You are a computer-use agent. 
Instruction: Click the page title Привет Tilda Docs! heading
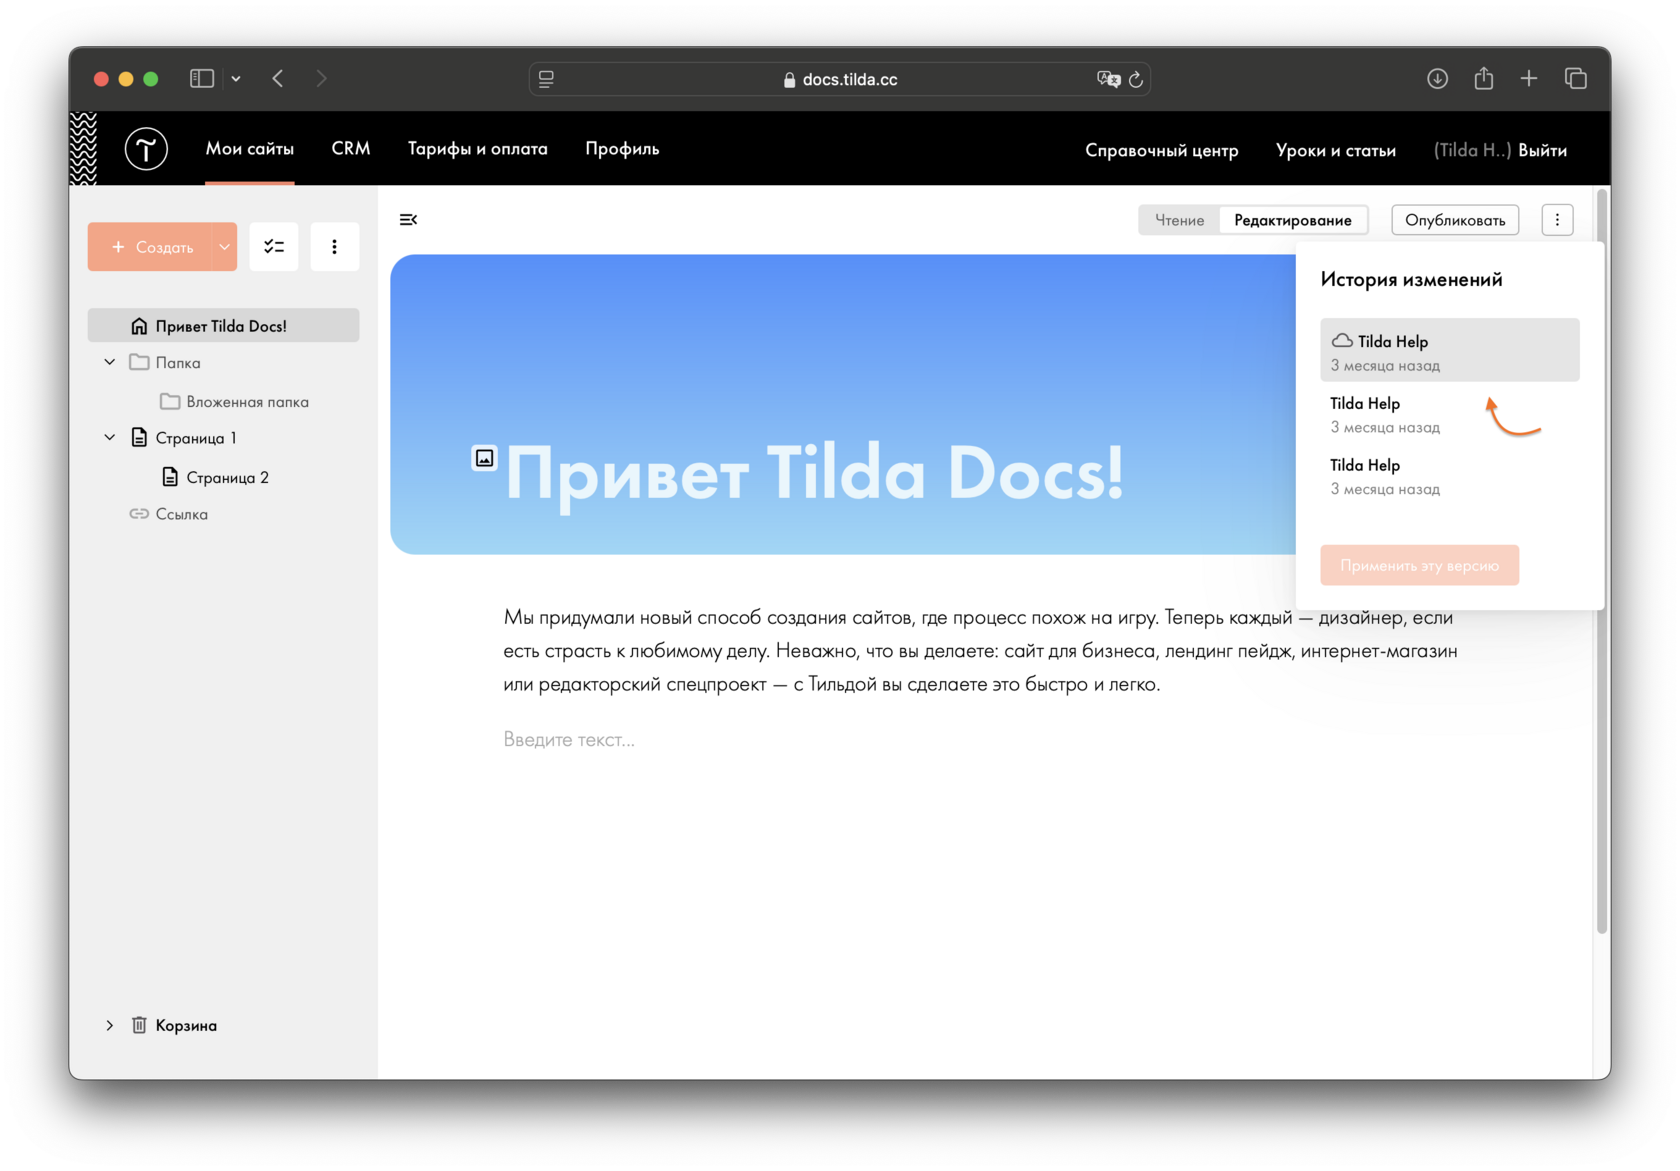pos(814,473)
